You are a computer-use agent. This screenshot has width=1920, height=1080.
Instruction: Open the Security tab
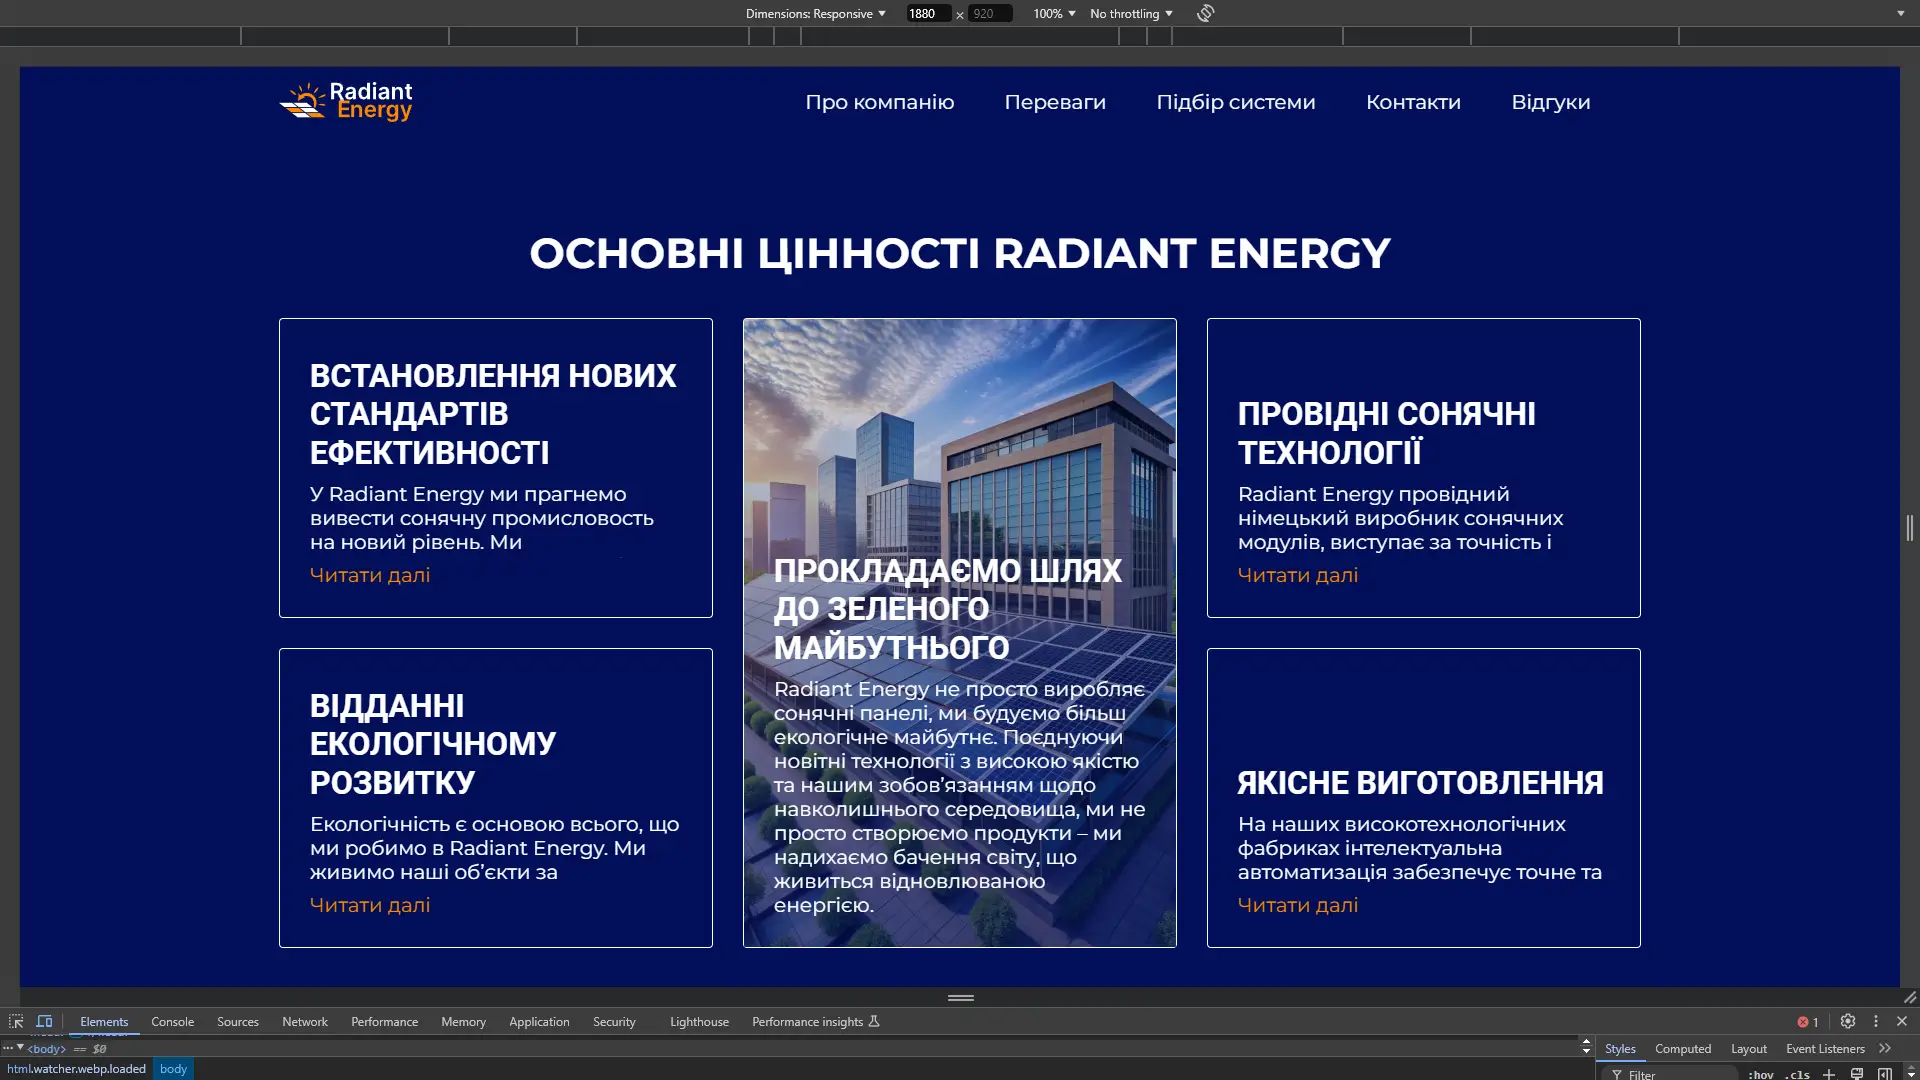(614, 1021)
